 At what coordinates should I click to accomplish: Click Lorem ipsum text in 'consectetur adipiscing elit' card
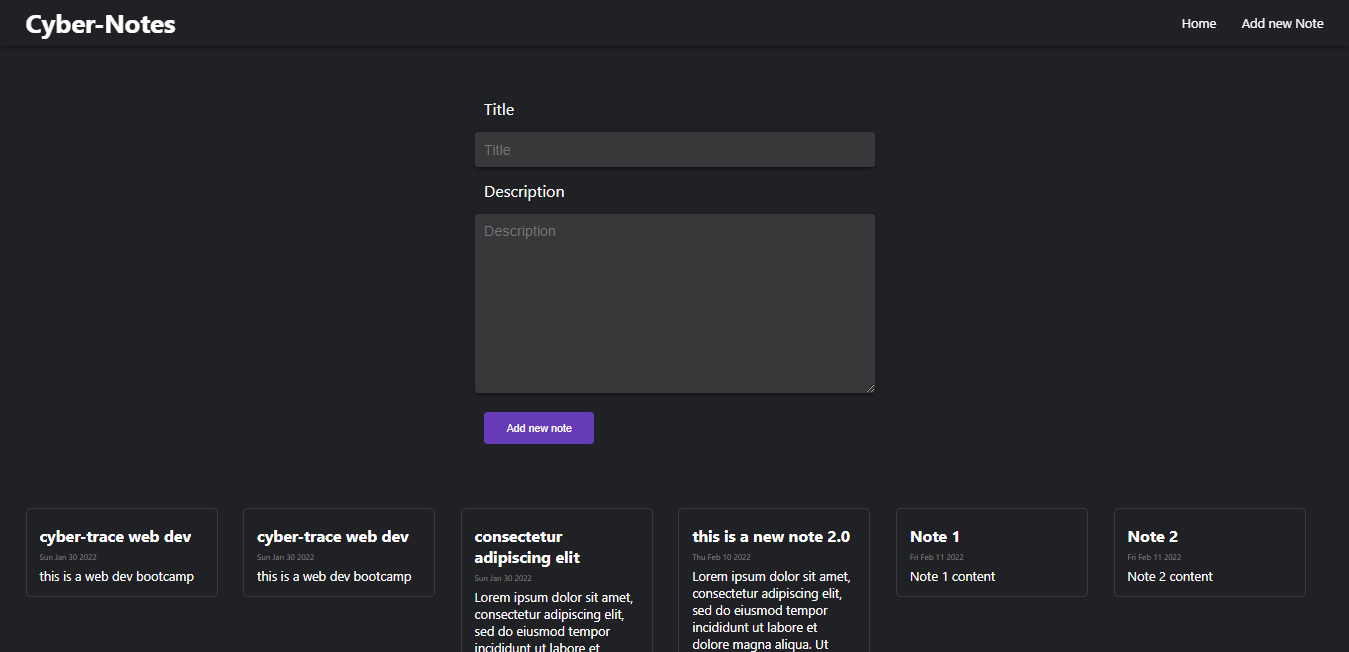554,621
